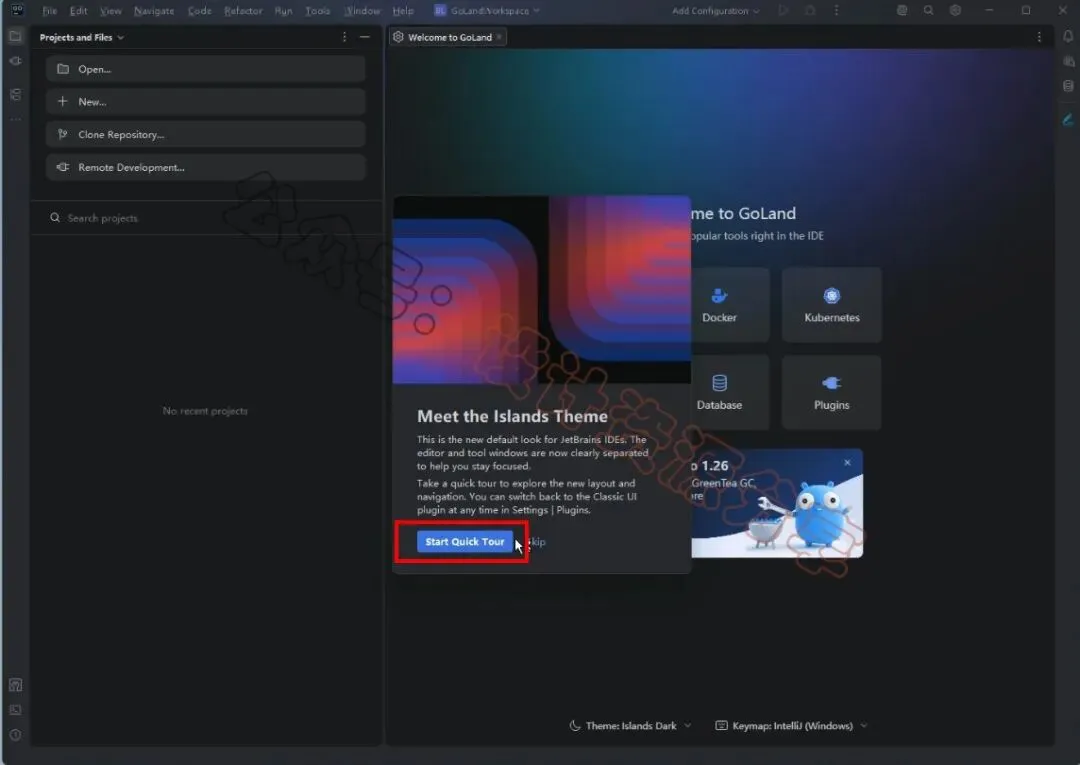Click the 'No recent projects' text
This screenshot has width=1080, height=765.
[x=205, y=411]
